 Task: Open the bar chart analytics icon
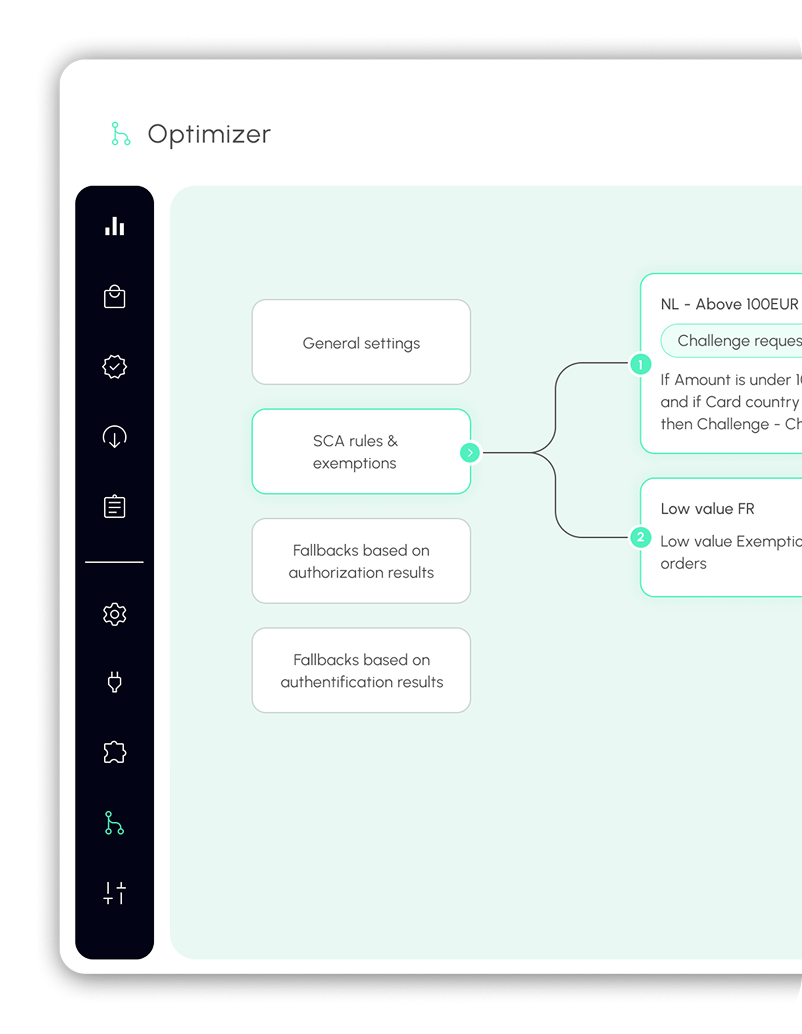tap(115, 226)
